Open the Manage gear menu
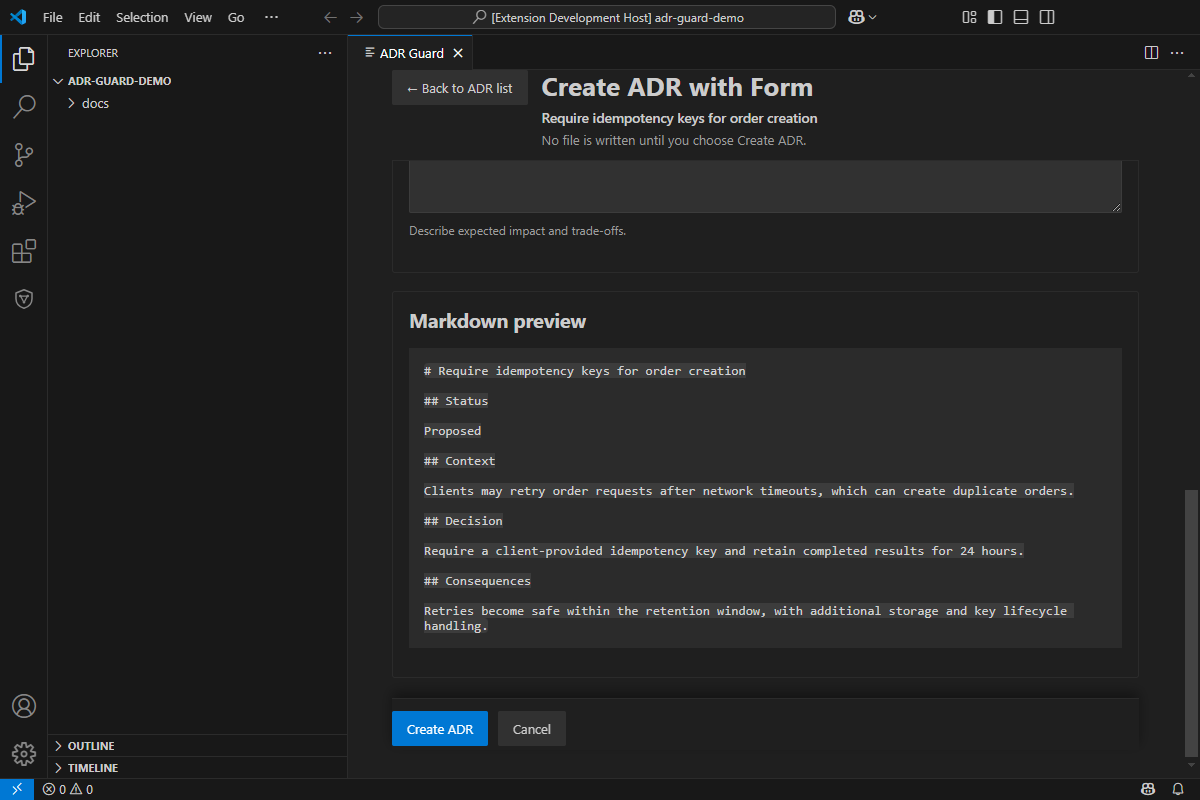Image resolution: width=1200 pixels, height=800 pixels. point(24,753)
